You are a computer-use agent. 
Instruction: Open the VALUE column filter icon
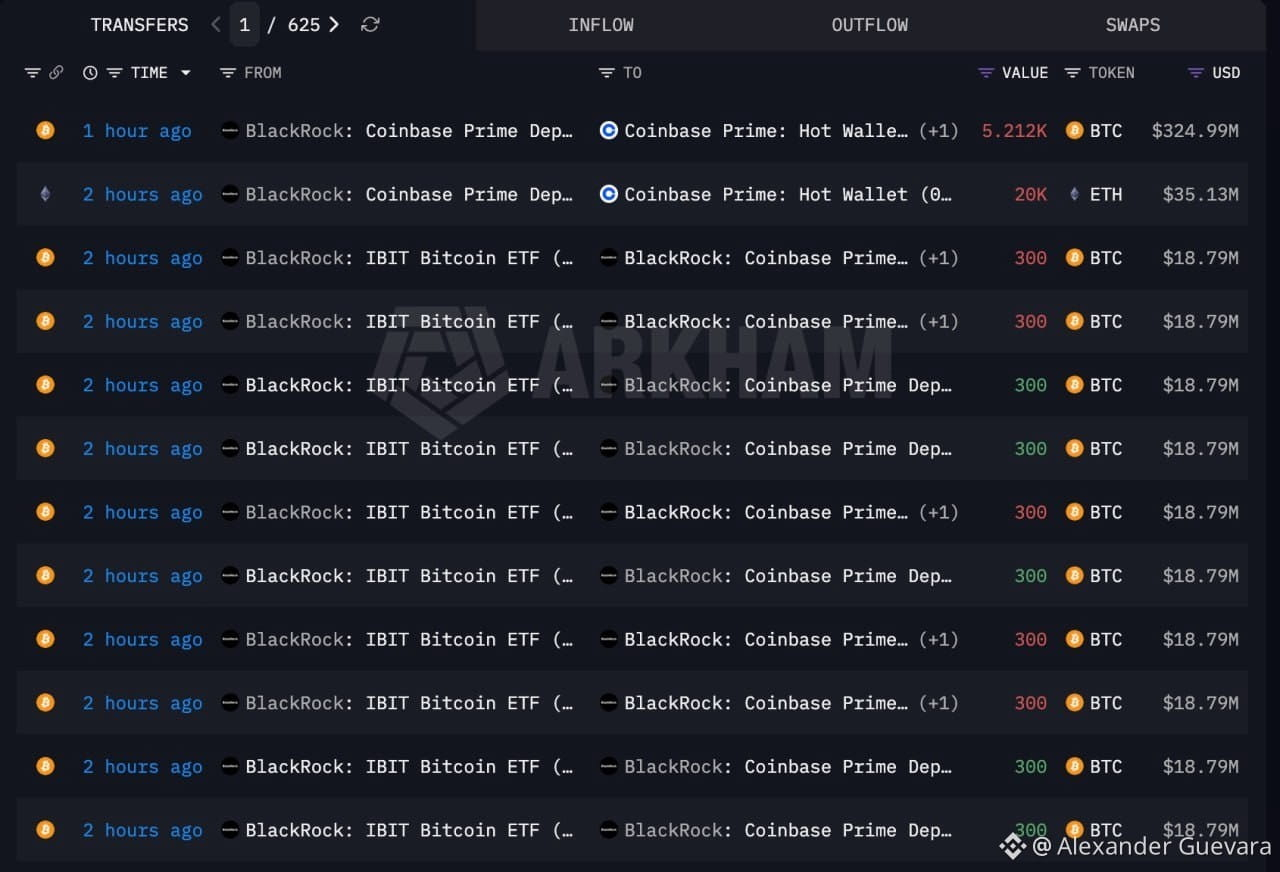(x=986, y=73)
